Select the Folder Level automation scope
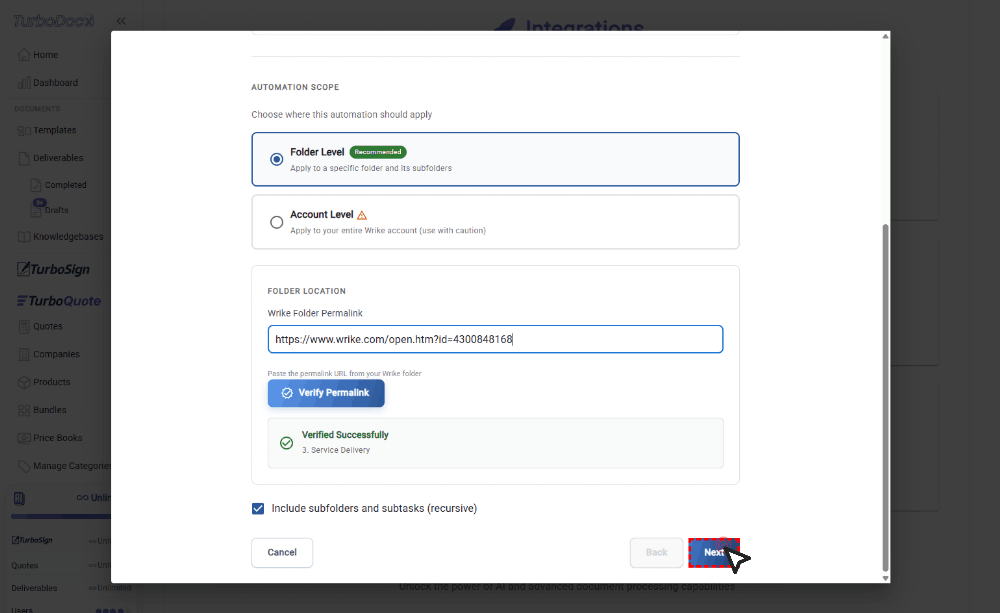The width and height of the screenshot is (1000, 613). (276, 158)
